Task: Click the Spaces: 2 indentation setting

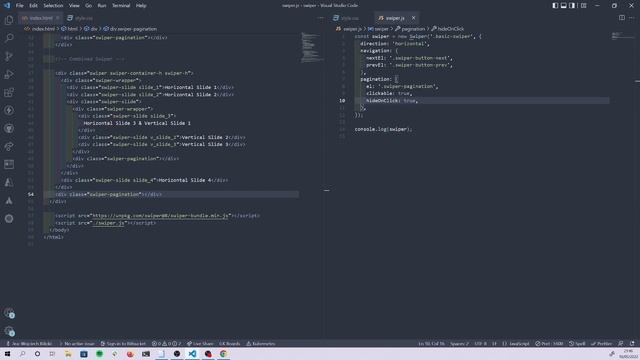Action: click(459, 344)
